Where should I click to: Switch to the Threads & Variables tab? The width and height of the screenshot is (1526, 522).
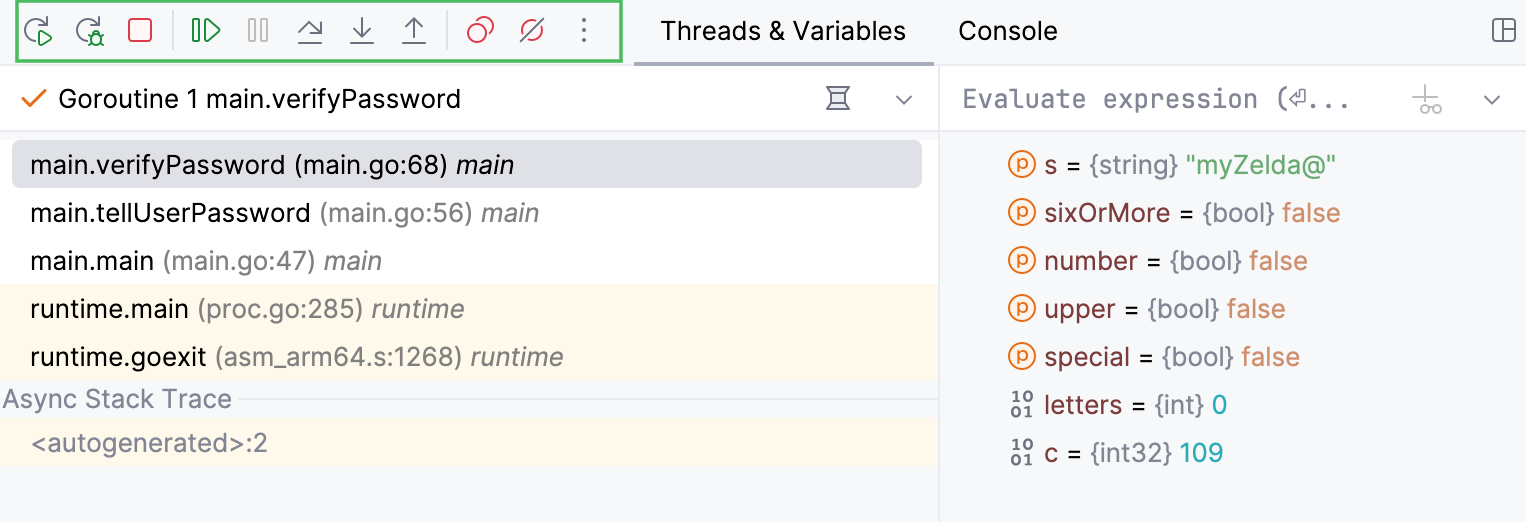pyautogui.click(x=783, y=31)
